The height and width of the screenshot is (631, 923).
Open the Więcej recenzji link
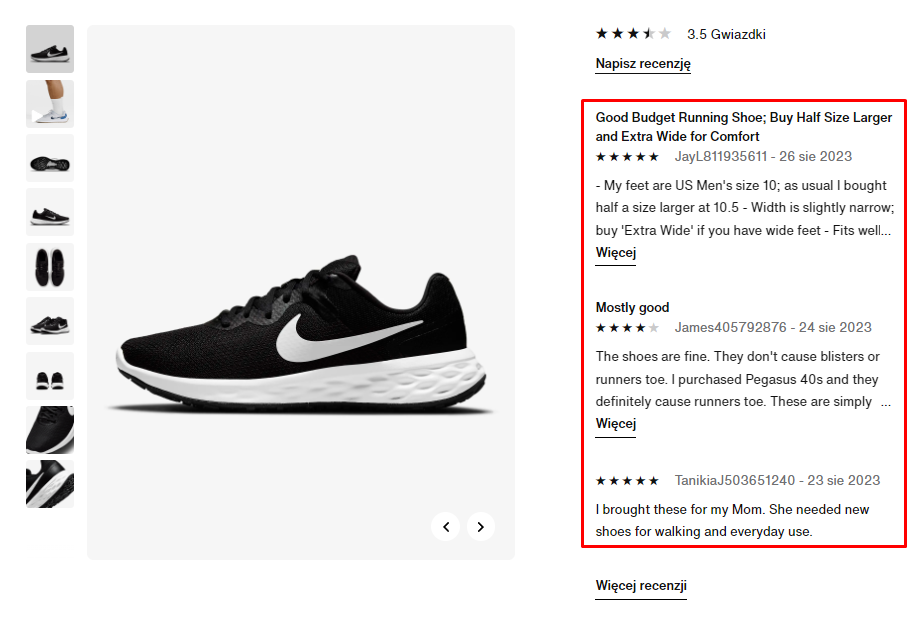[x=641, y=586]
